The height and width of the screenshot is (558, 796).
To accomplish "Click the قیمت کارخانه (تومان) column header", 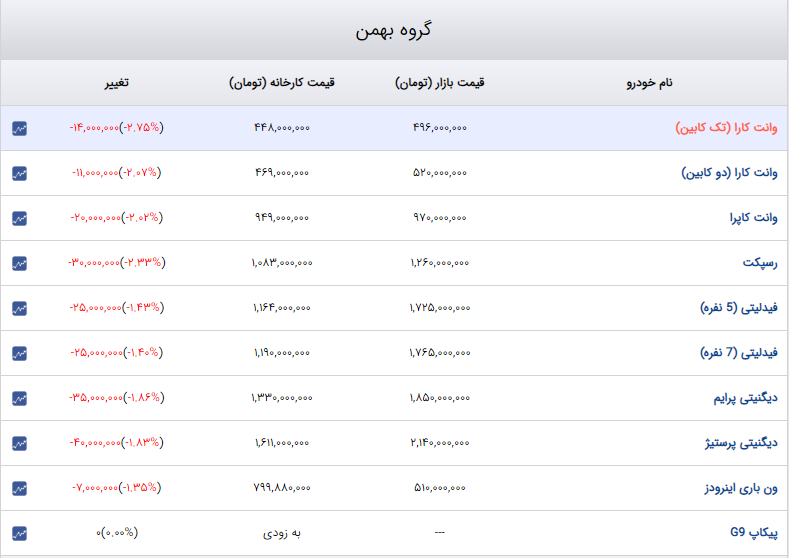I will (x=282, y=82).
